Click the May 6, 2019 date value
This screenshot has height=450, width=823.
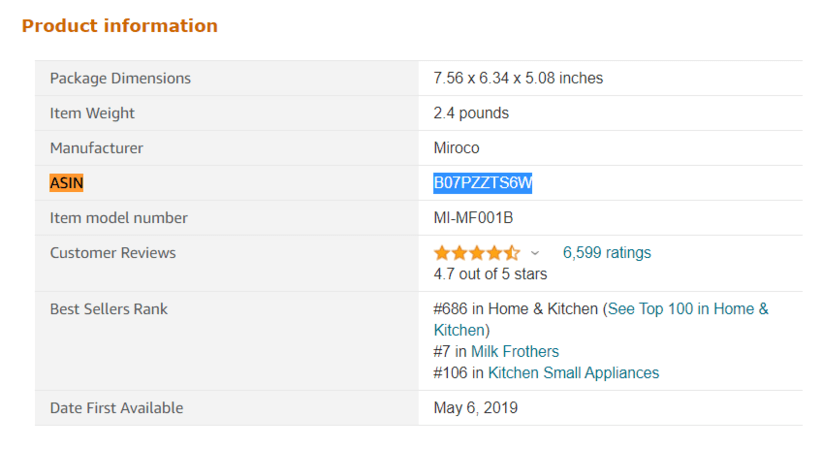tap(475, 408)
